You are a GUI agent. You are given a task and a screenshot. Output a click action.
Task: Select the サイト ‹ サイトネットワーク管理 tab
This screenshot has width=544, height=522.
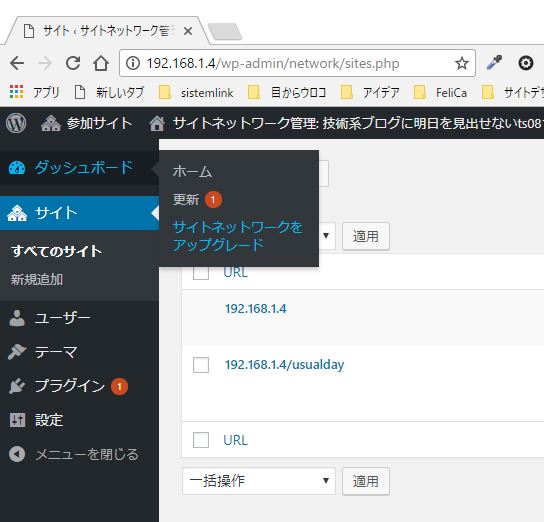pos(108,31)
